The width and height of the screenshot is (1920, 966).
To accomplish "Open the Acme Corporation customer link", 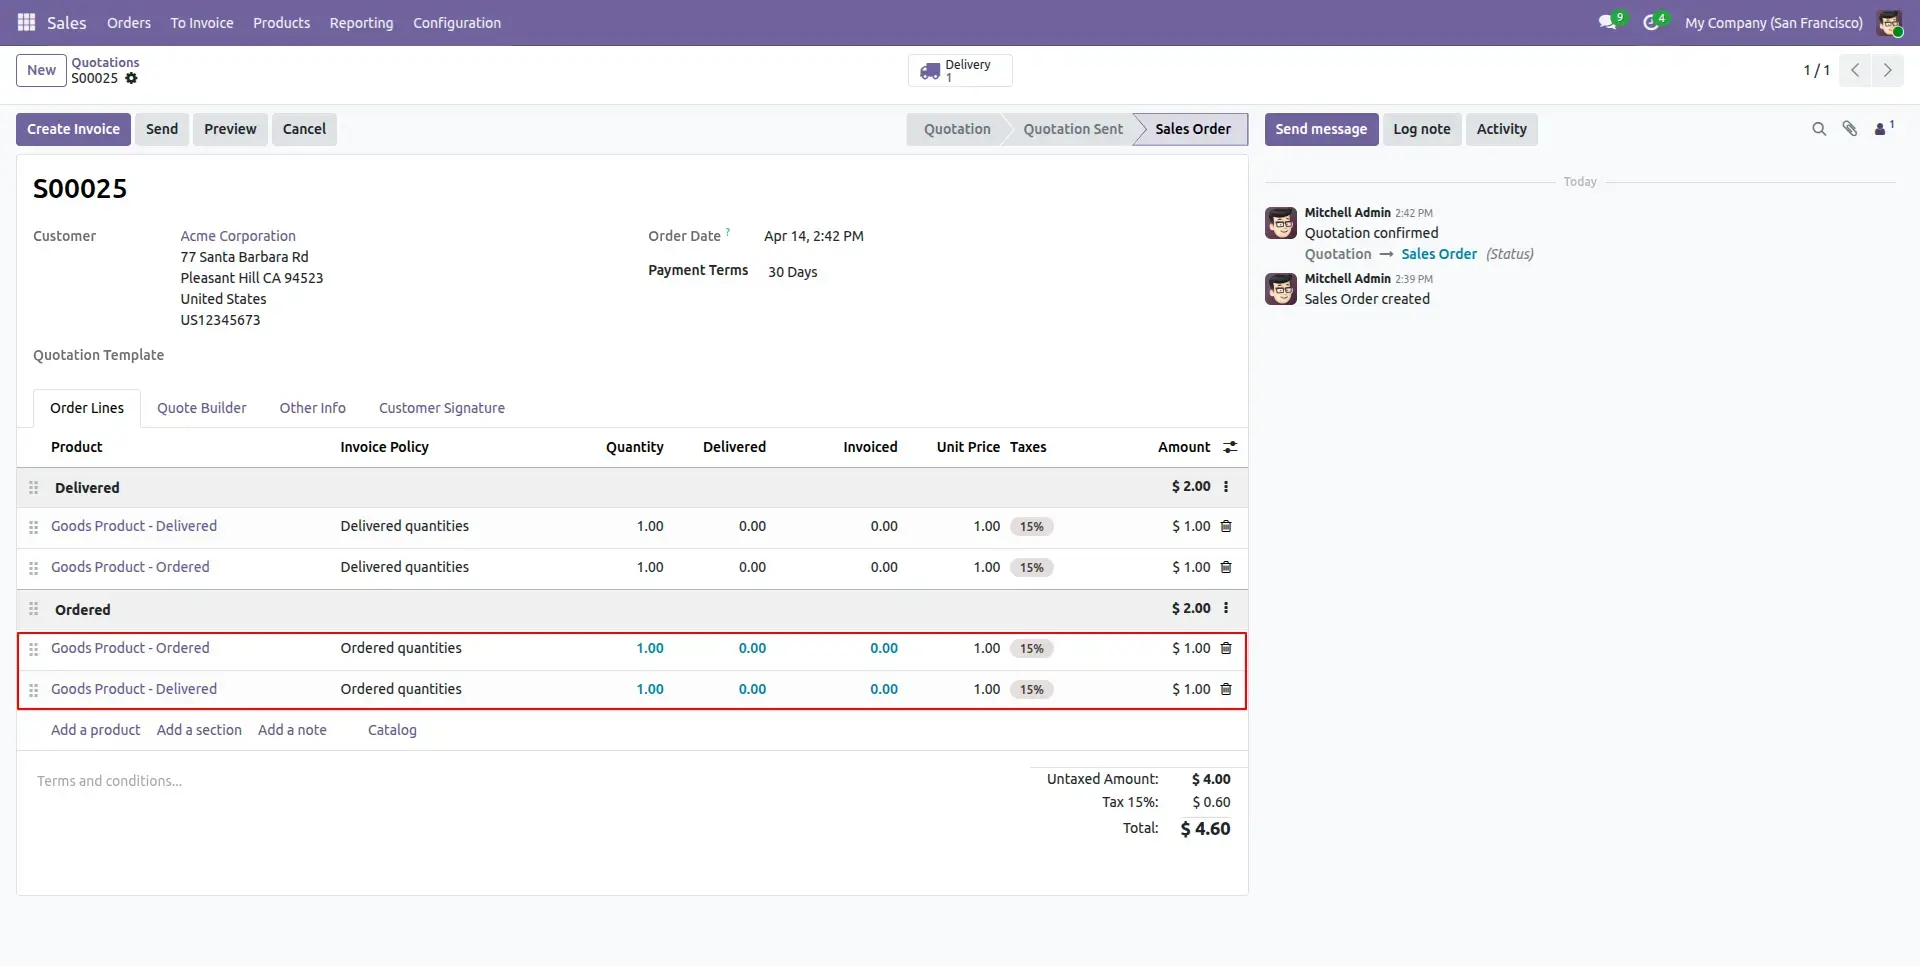I will pos(238,236).
